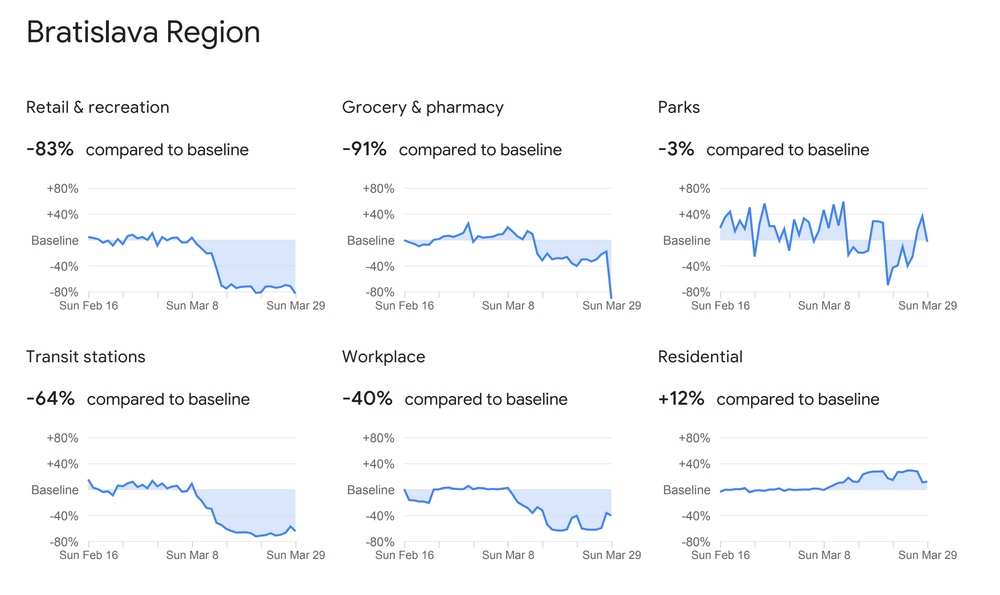Click the Transit stations heading
1000x595 pixels.
pyautogui.click(x=86, y=357)
